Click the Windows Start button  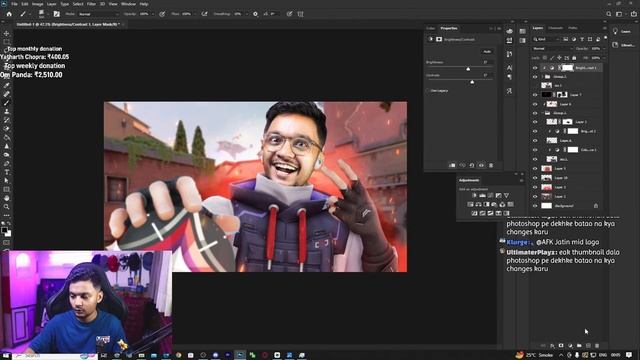point(5,356)
